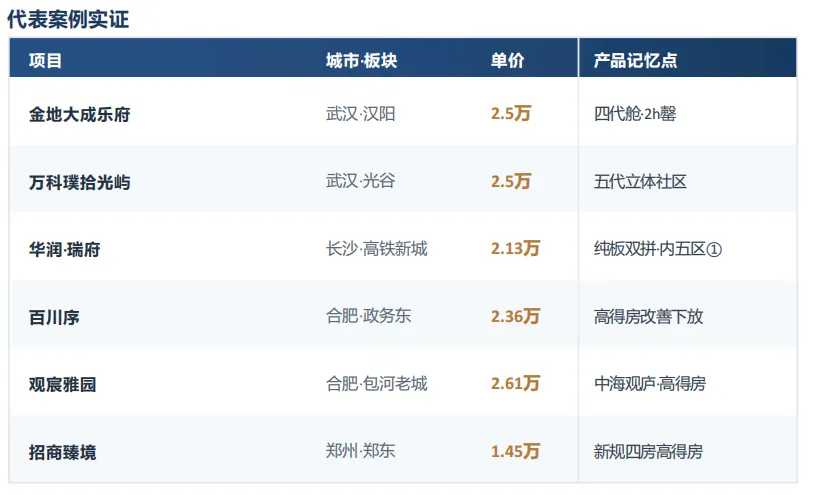The image size is (819, 495).
Task: Select location cell 合肥·政务东
Action: click(368, 315)
